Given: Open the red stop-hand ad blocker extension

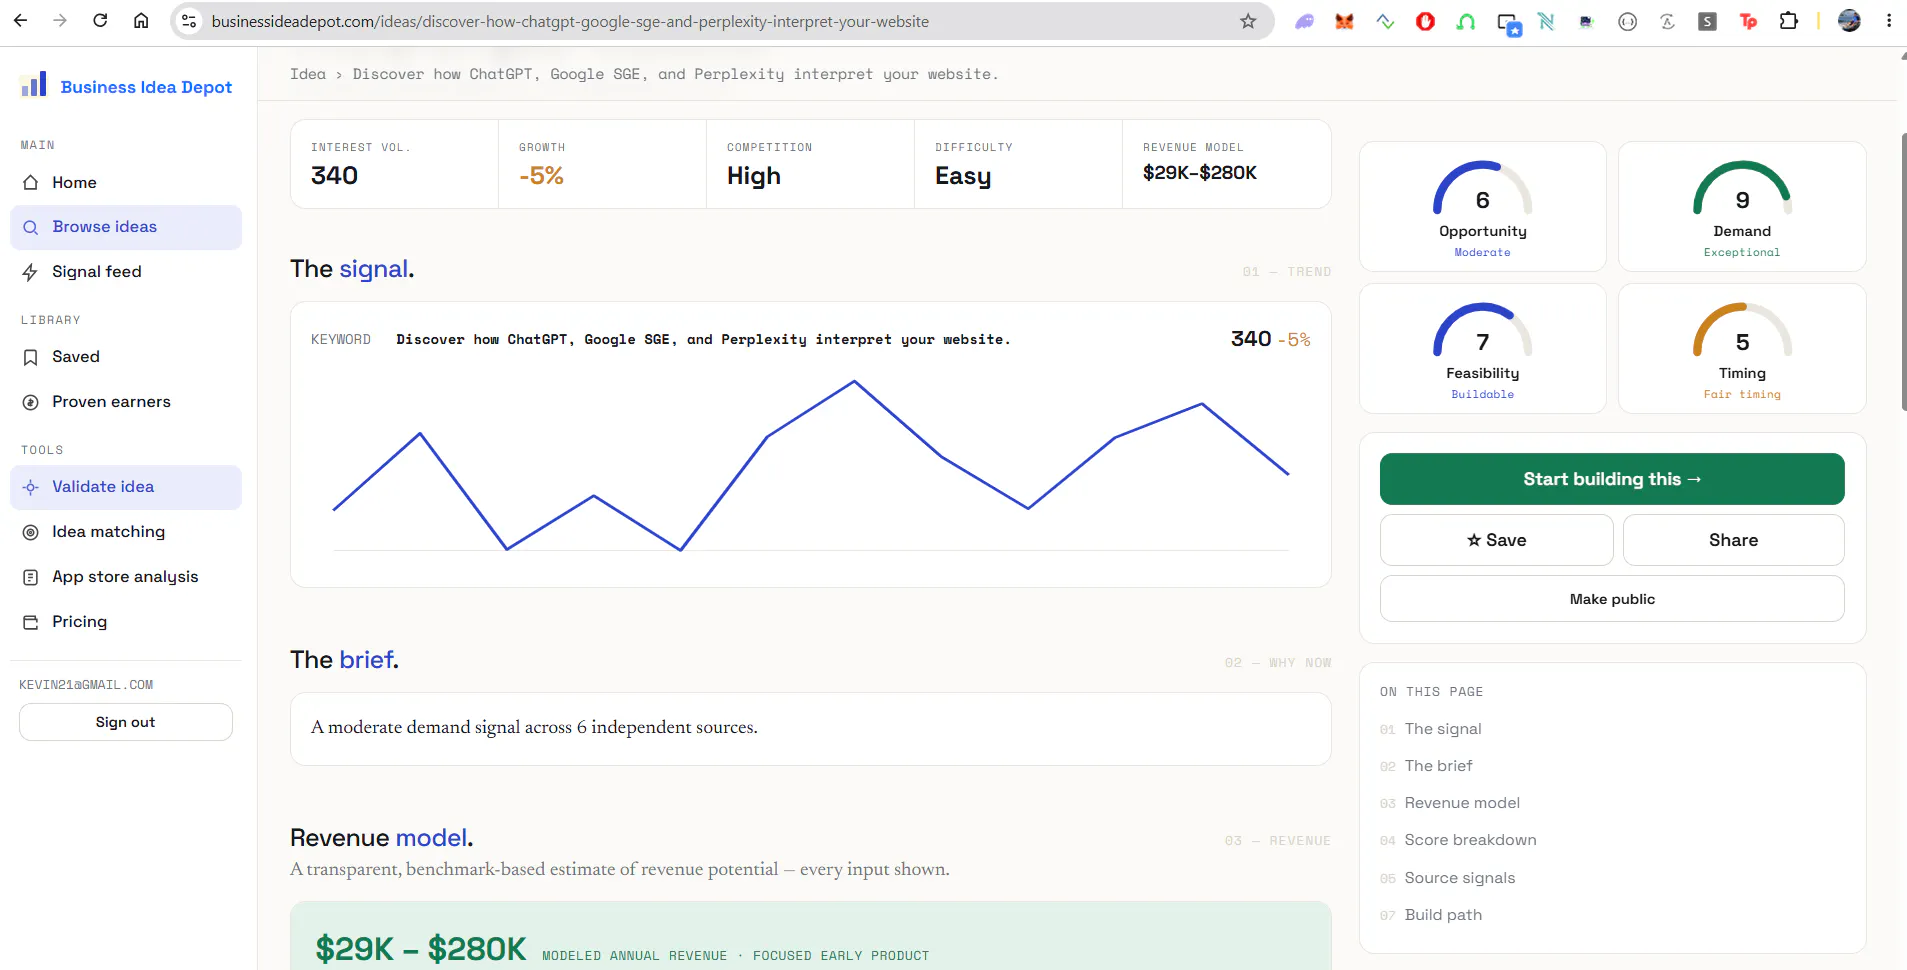Looking at the screenshot, I should 1426,21.
